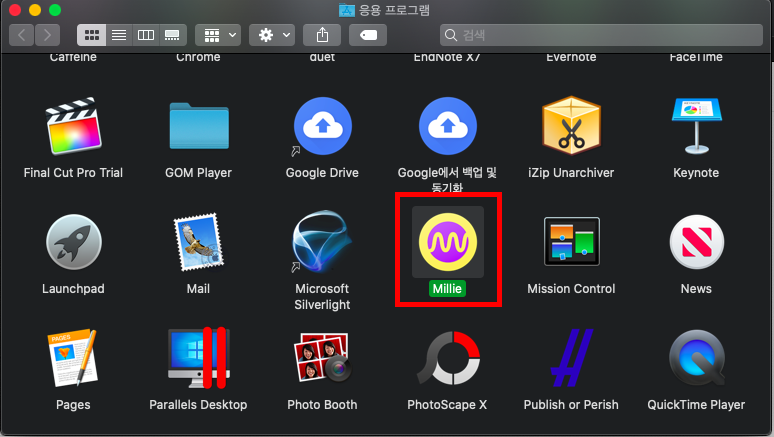Screen dimensions: 774x437
Task: Click the Photo Booth label
Action: click(322, 405)
